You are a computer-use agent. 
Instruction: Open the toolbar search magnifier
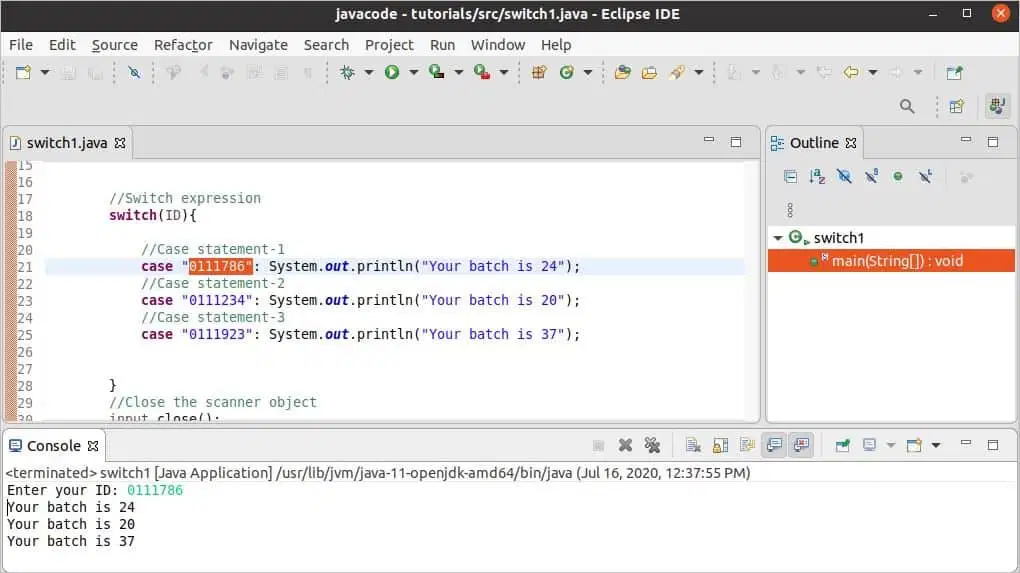point(907,106)
